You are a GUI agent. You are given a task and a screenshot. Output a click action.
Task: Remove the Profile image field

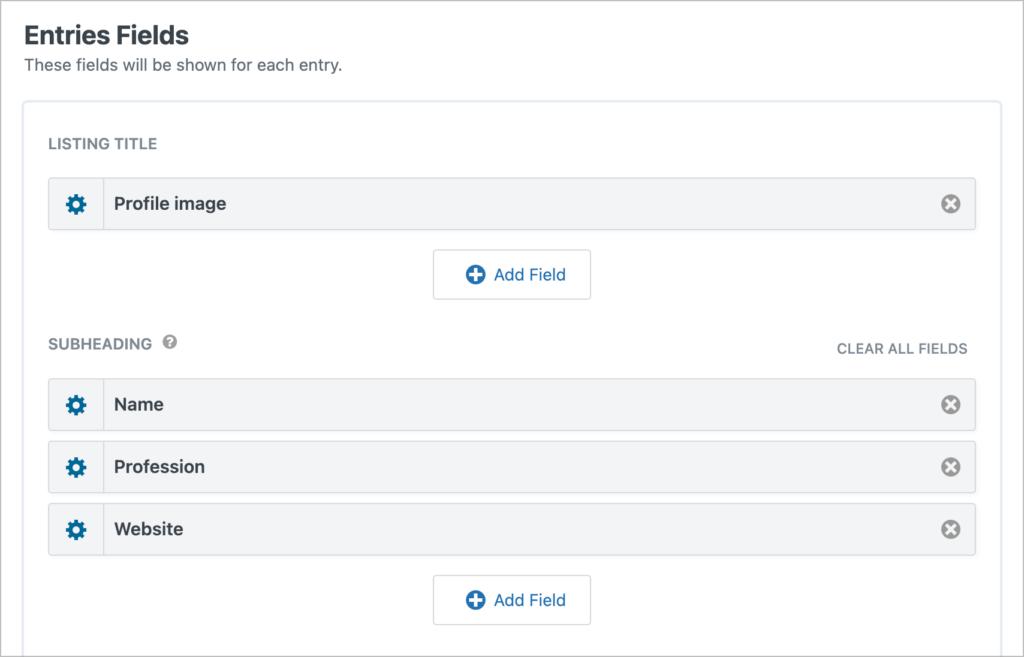click(x=948, y=203)
